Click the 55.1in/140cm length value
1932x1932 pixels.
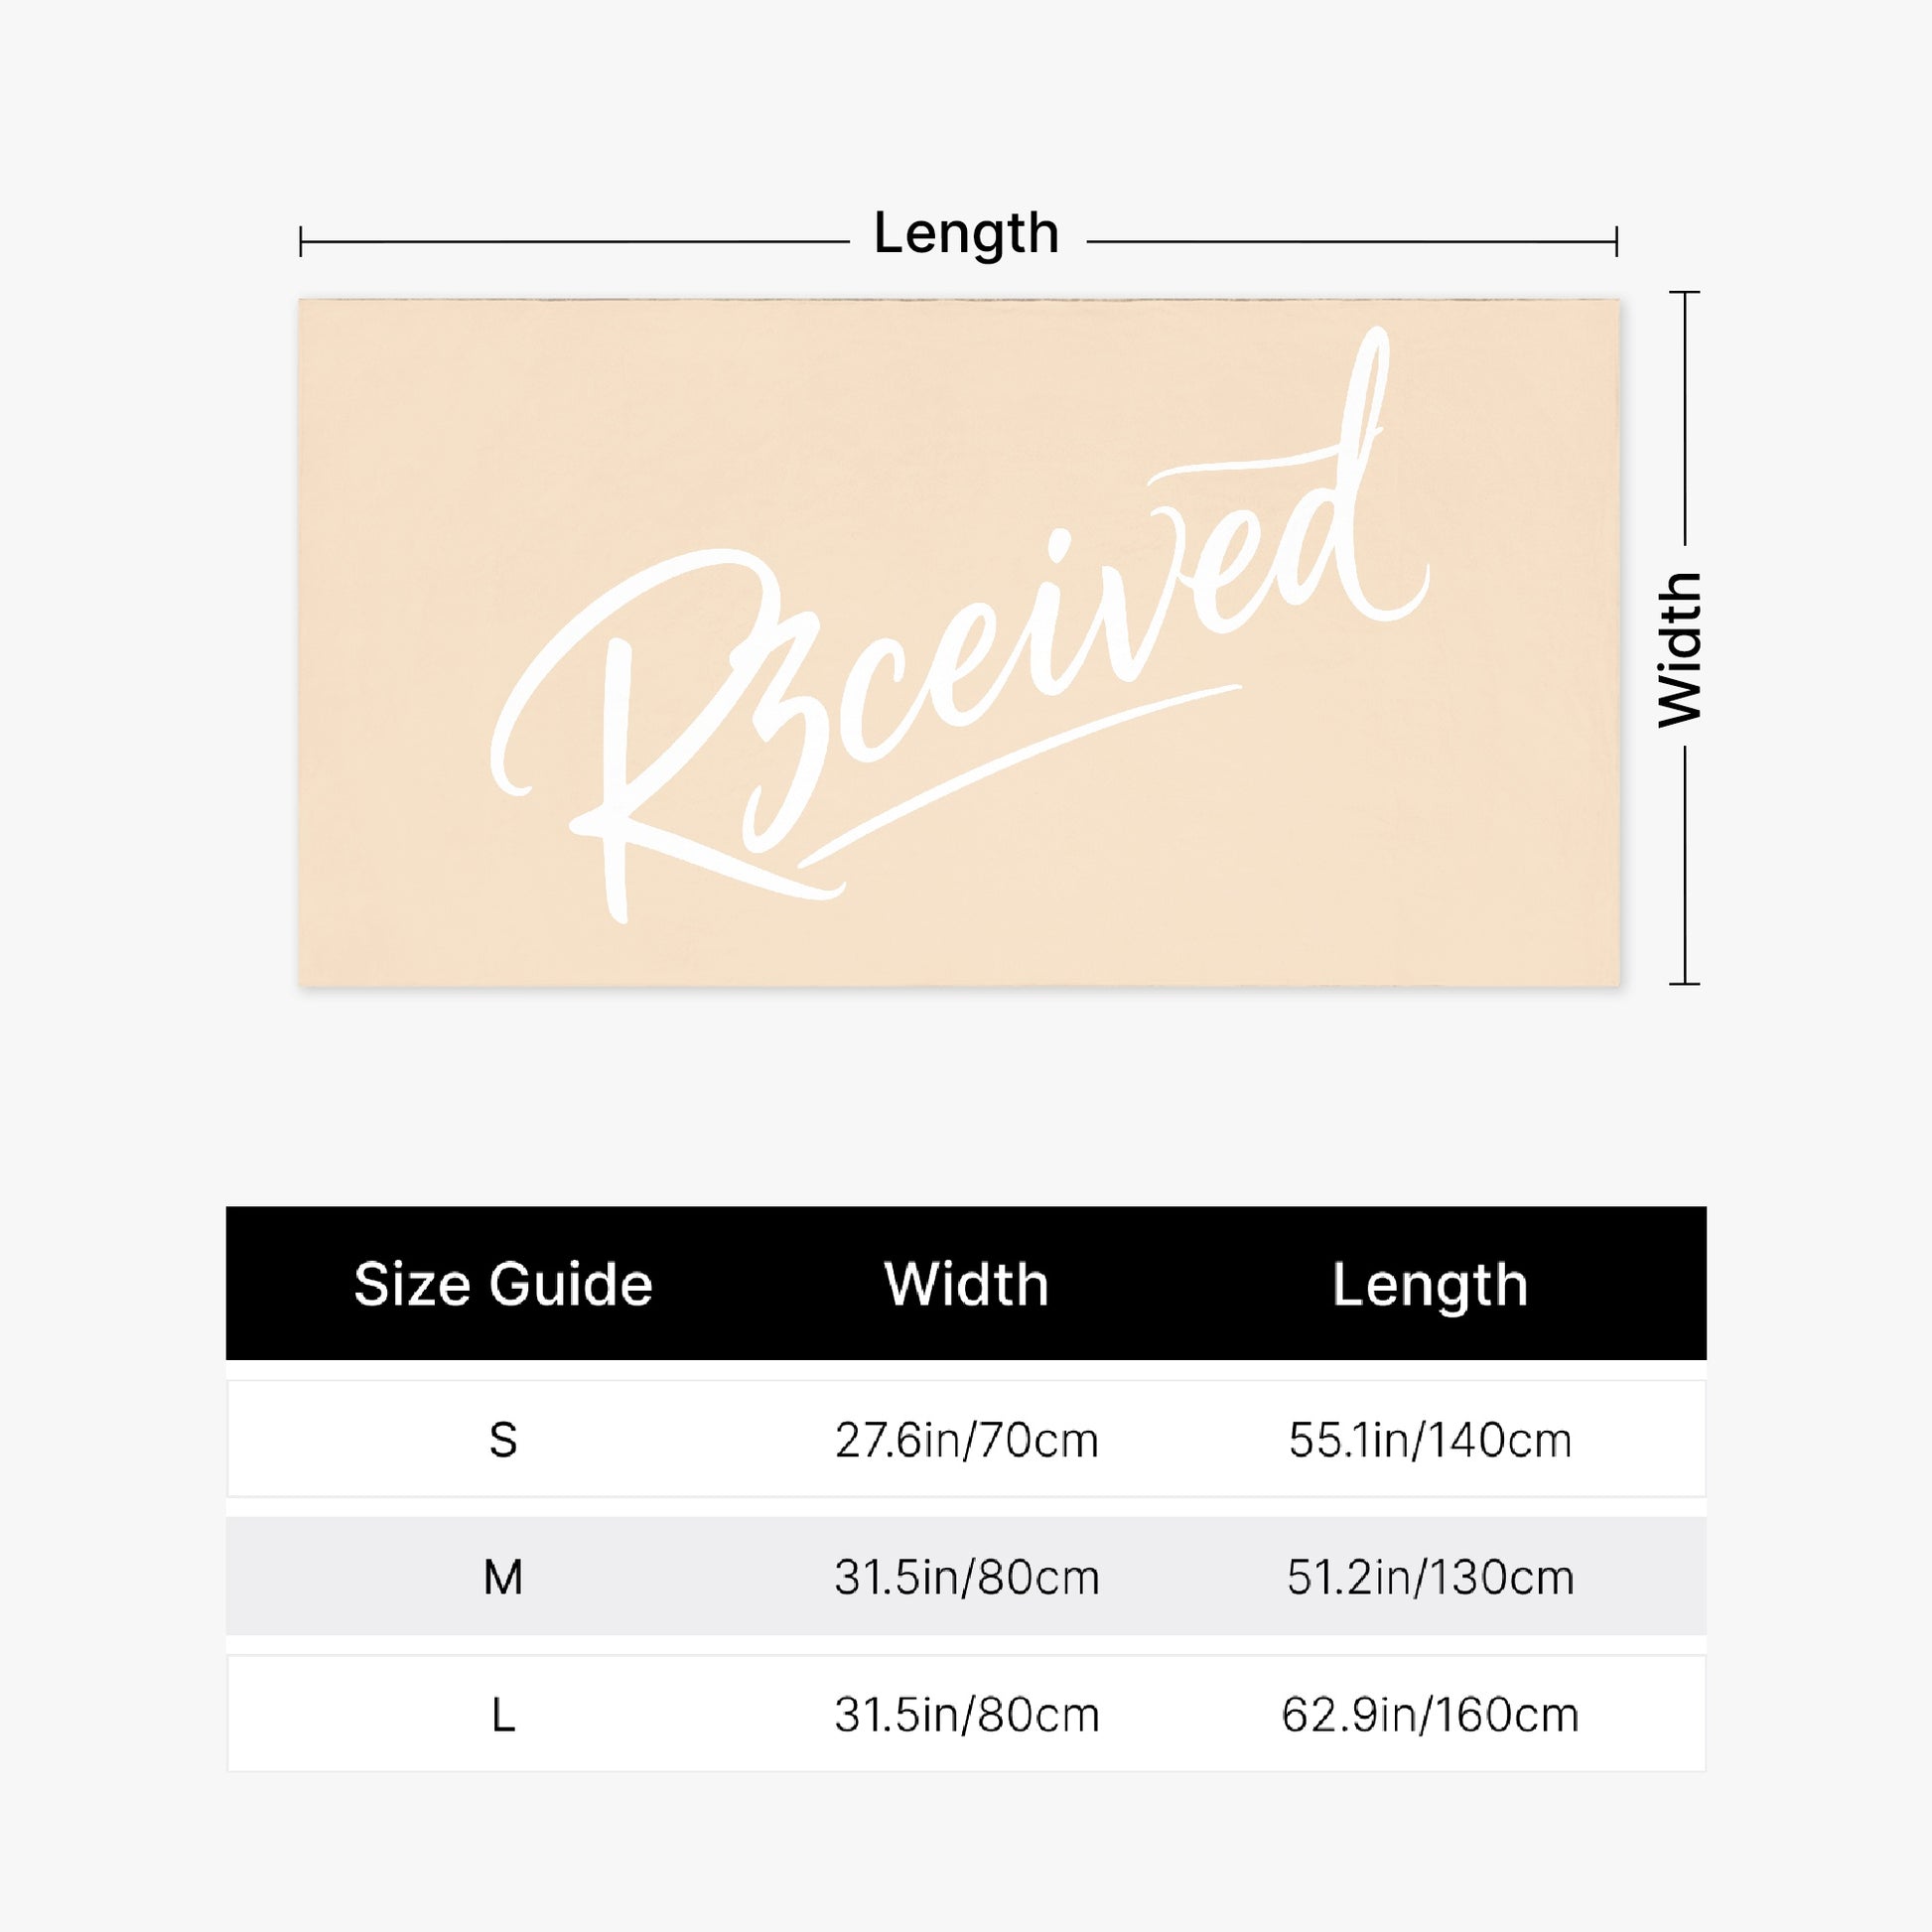tap(1430, 1441)
